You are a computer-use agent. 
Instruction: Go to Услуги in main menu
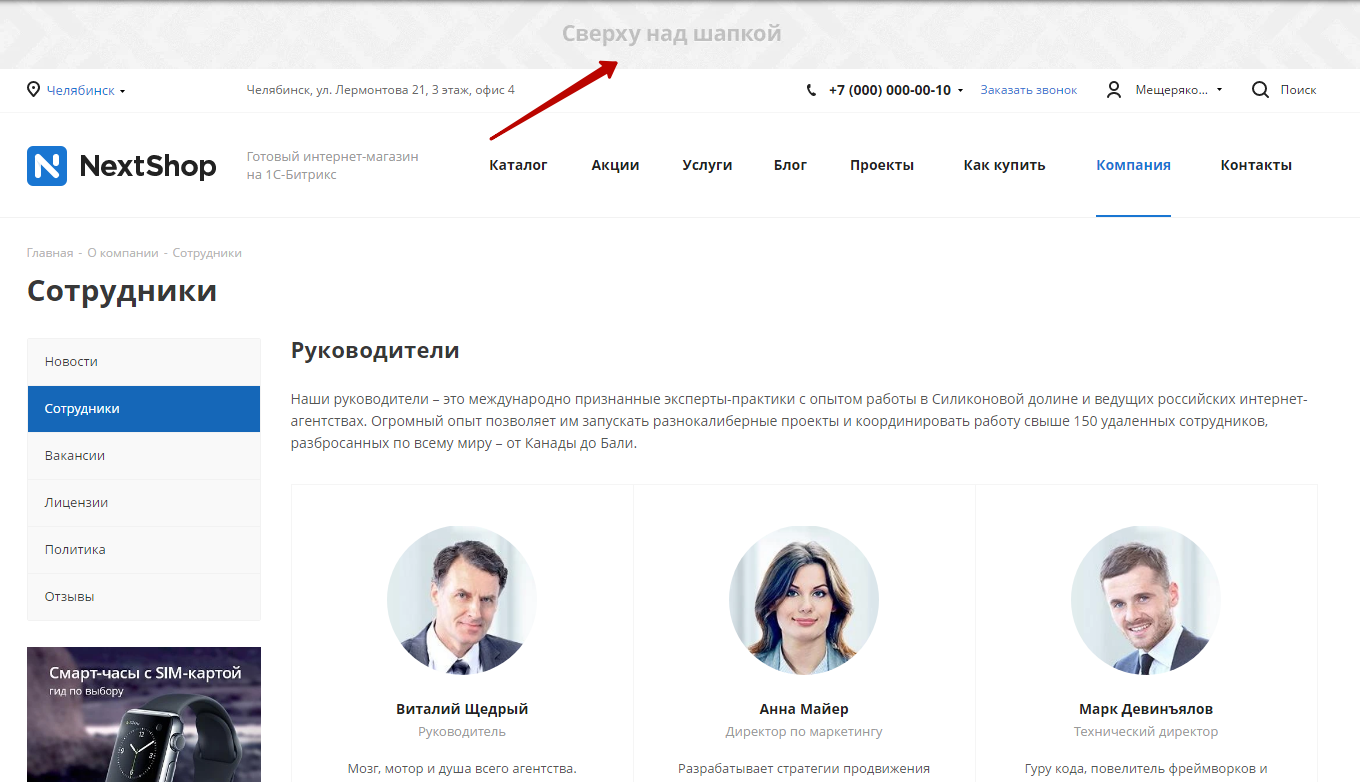707,165
